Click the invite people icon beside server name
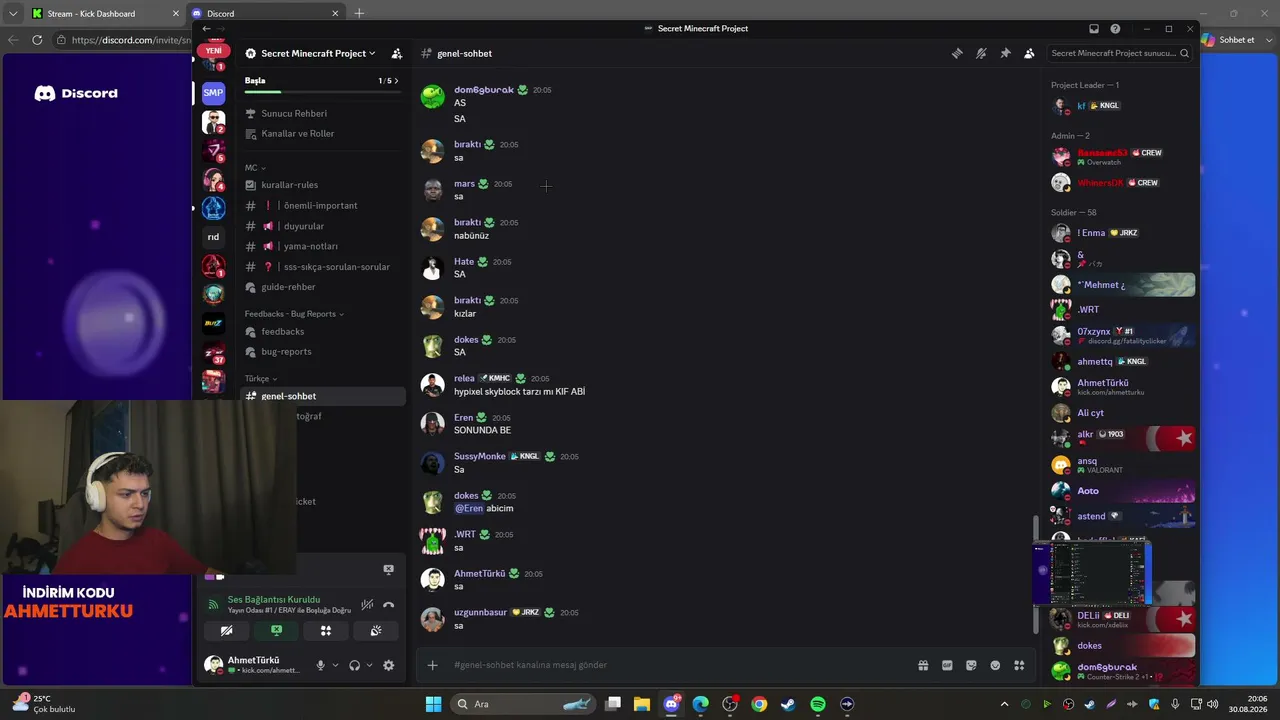This screenshot has width=1280, height=720. 397,53
